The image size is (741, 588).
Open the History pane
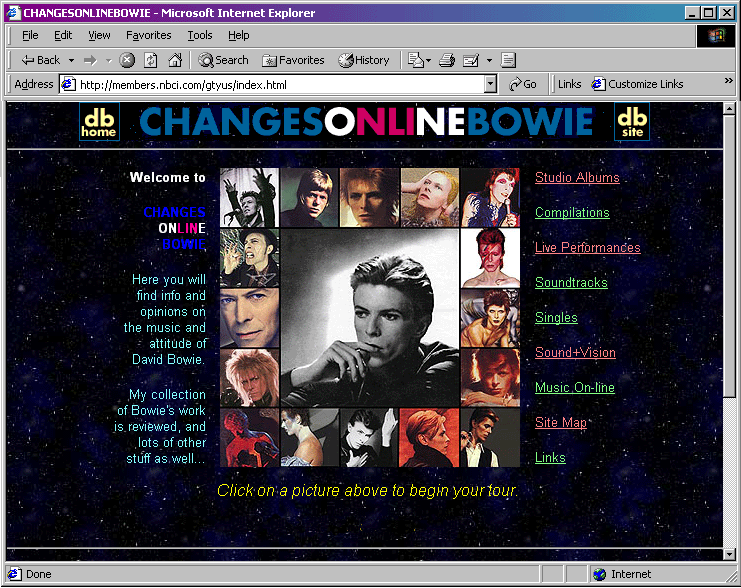(364, 60)
